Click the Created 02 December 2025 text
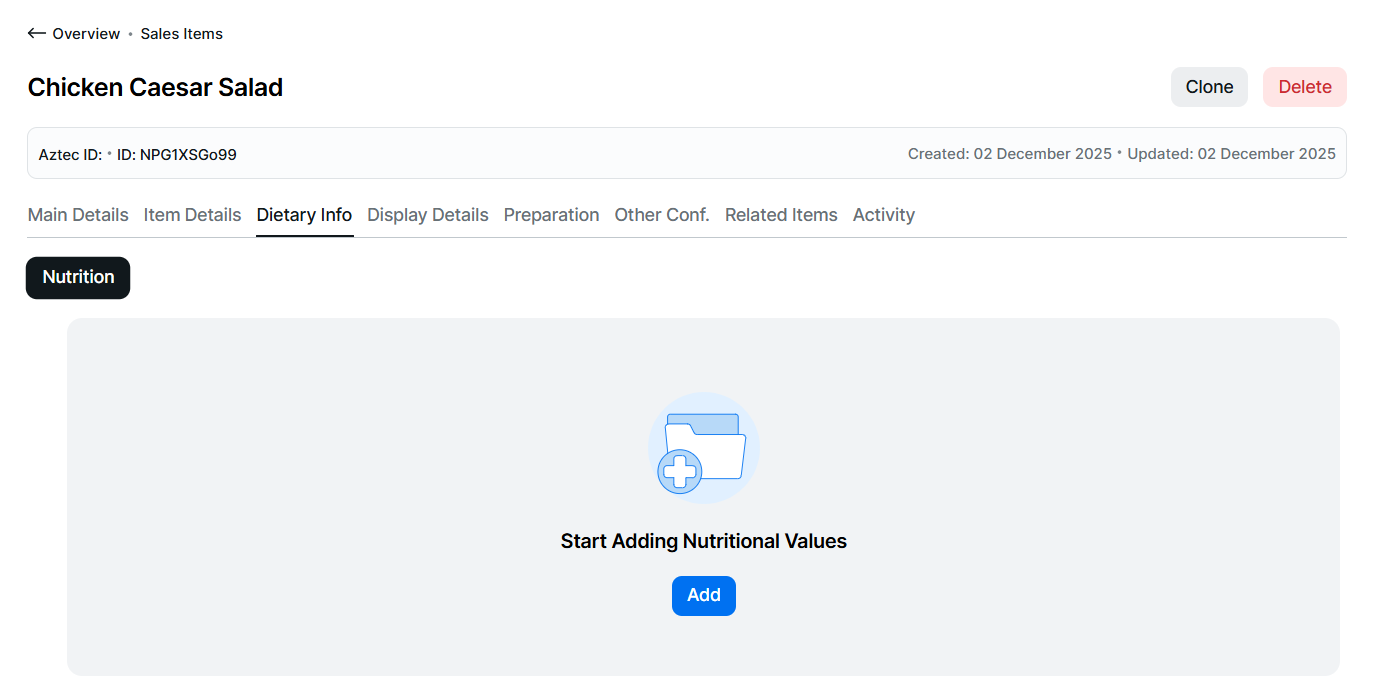 pyautogui.click(x=1009, y=154)
